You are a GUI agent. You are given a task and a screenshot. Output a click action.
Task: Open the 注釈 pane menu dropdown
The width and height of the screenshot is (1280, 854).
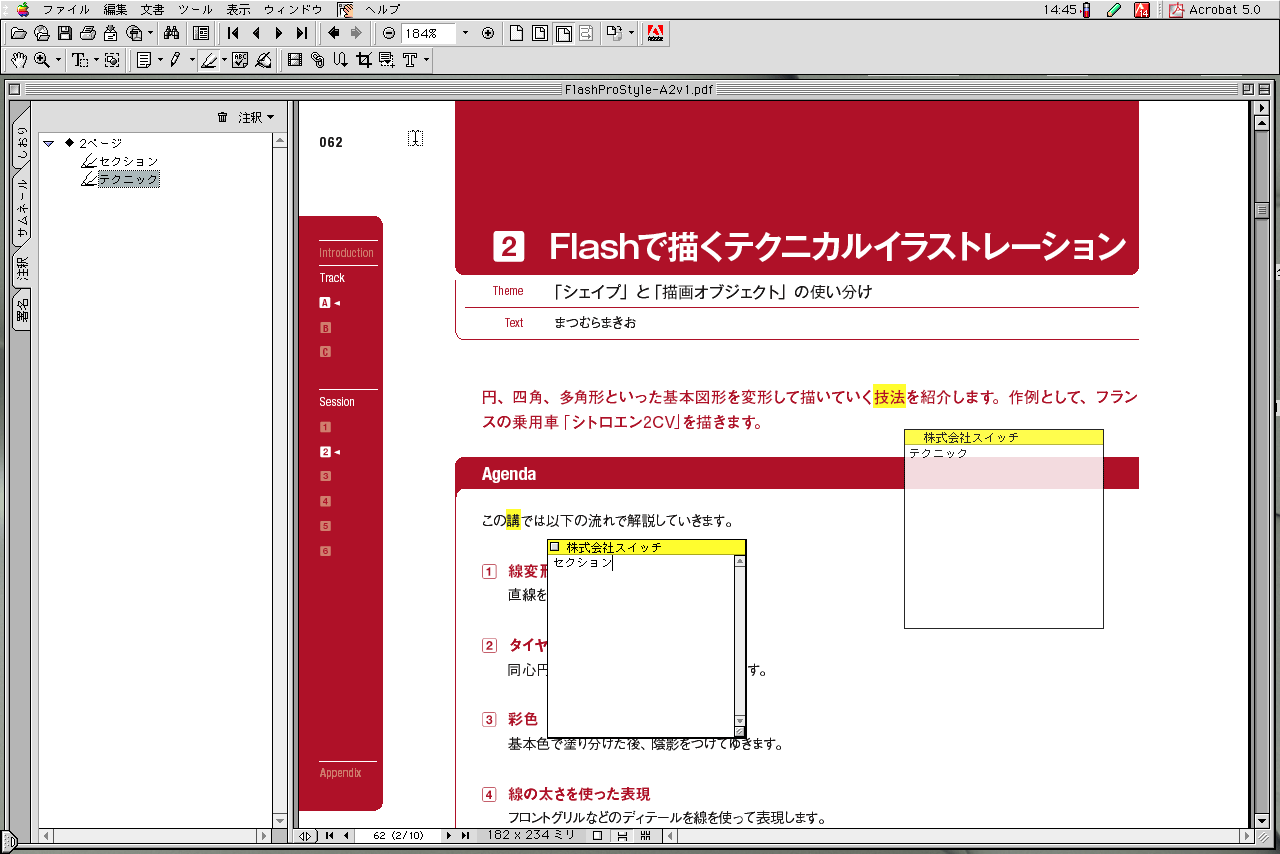click(256, 117)
